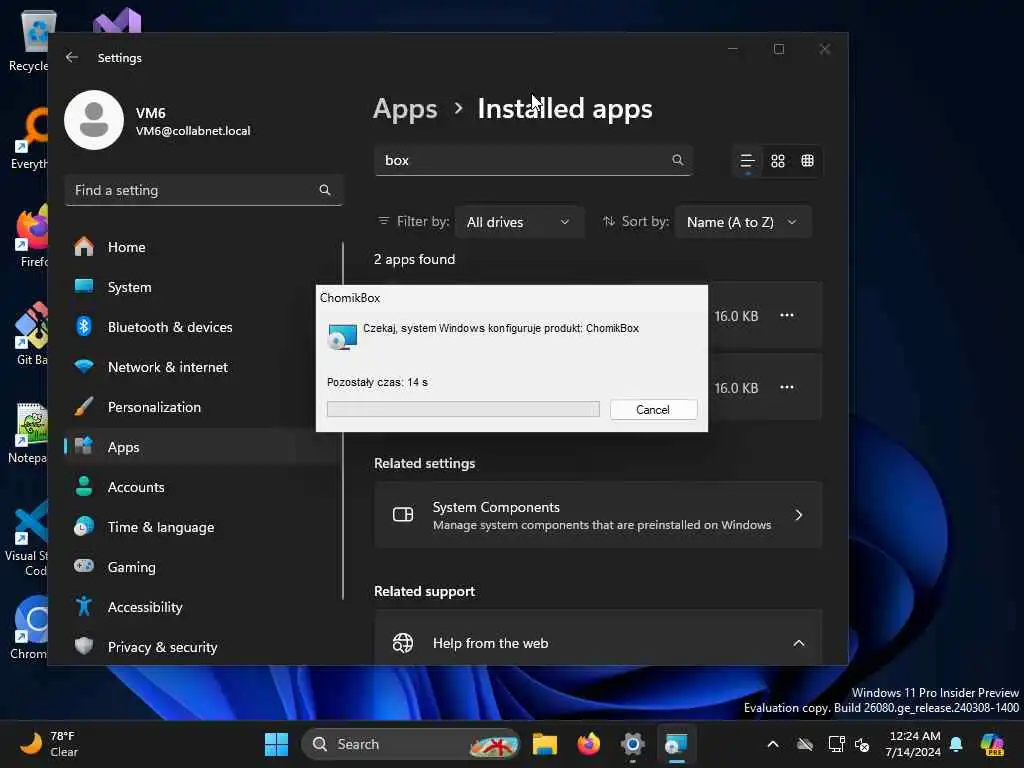This screenshot has height=768, width=1024.
Task: Open System Components related setting
Action: [598, 515]
